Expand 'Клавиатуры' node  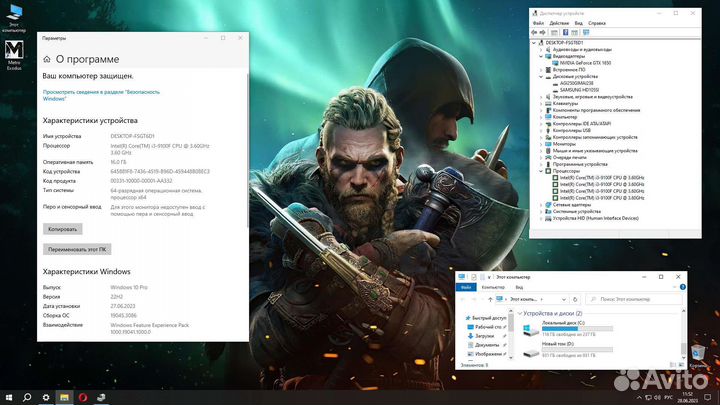(x=541, y=104)
